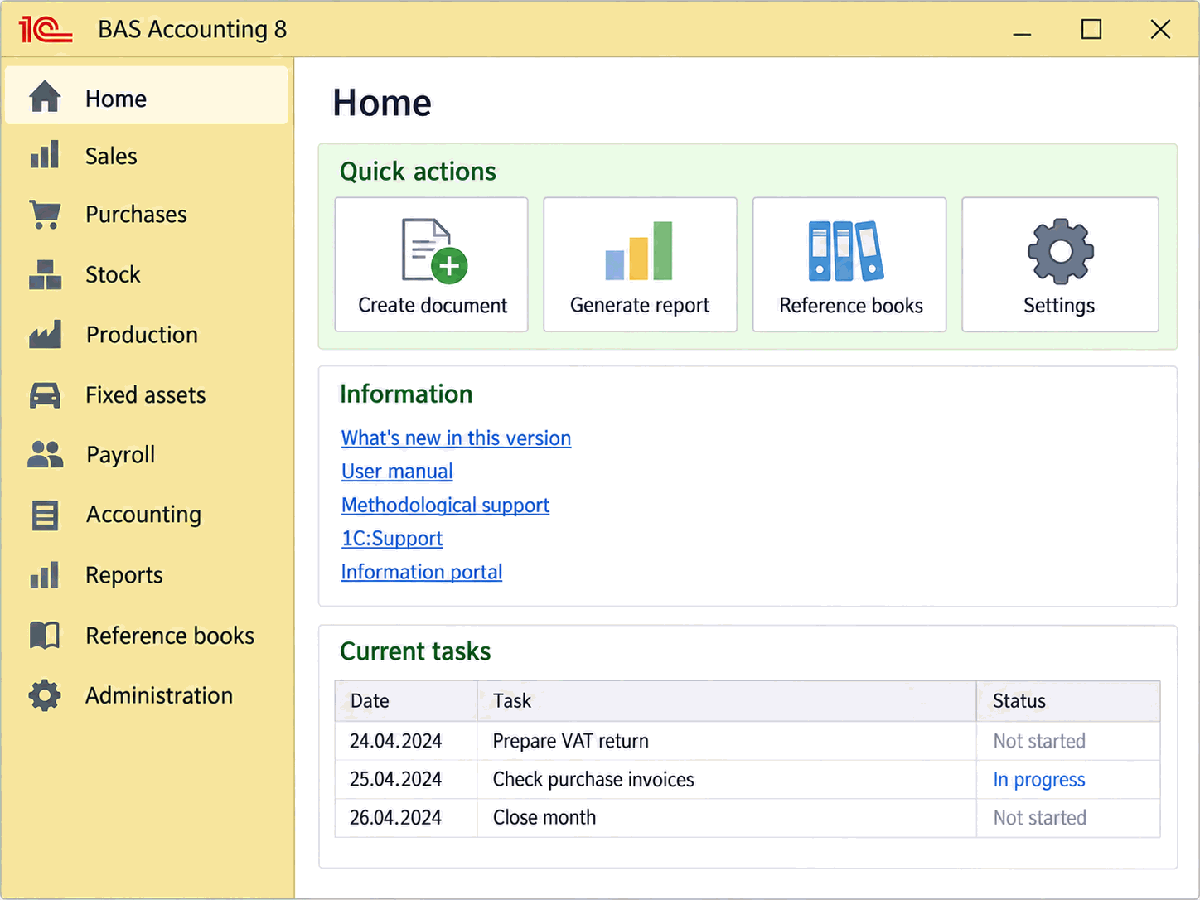The image size is (1200, 900).
Task: Click the date 24.04.2024
Action: pyautogui.click(x=396, y=741)
